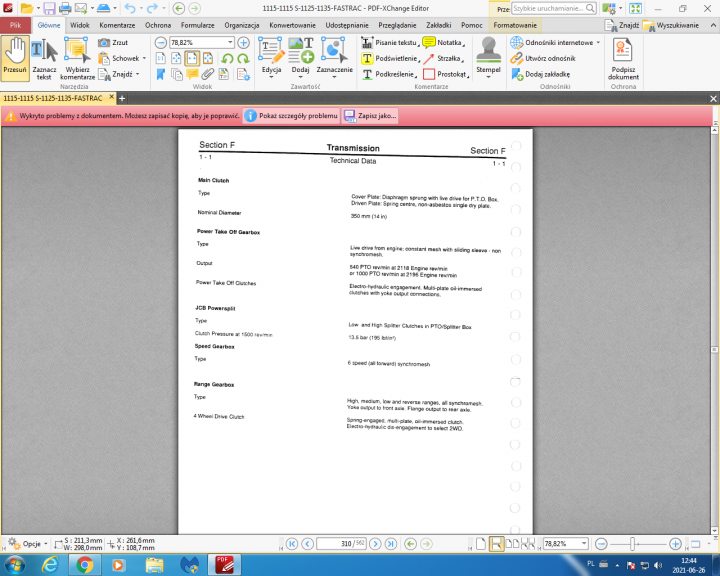Click the Edycja content edit tool

(x=271, y=57)
